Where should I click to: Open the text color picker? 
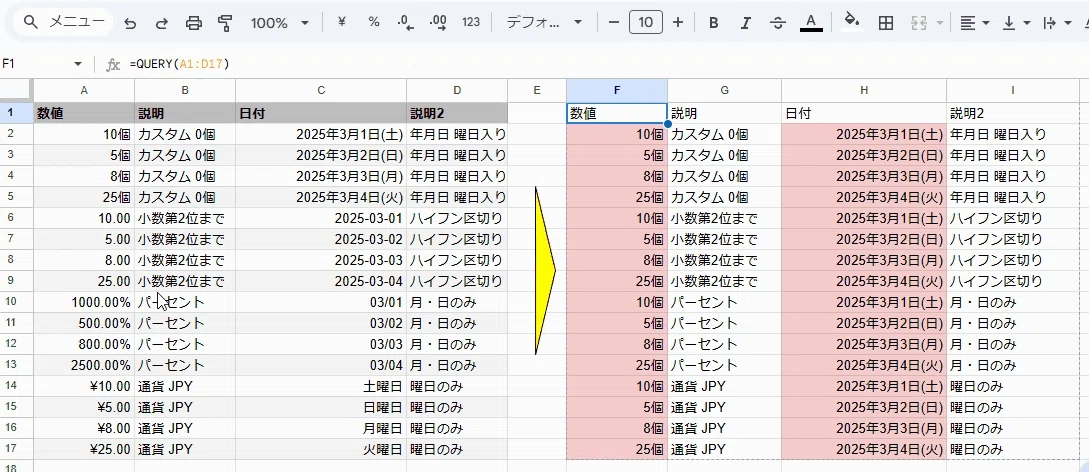point(810,23)
